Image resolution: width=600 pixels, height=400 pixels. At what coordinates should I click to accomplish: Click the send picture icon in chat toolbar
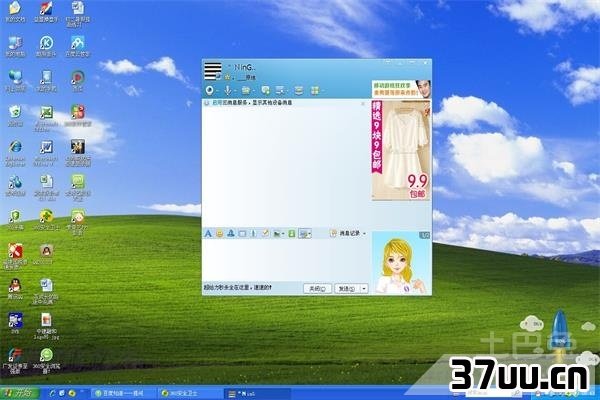[276, 233]
